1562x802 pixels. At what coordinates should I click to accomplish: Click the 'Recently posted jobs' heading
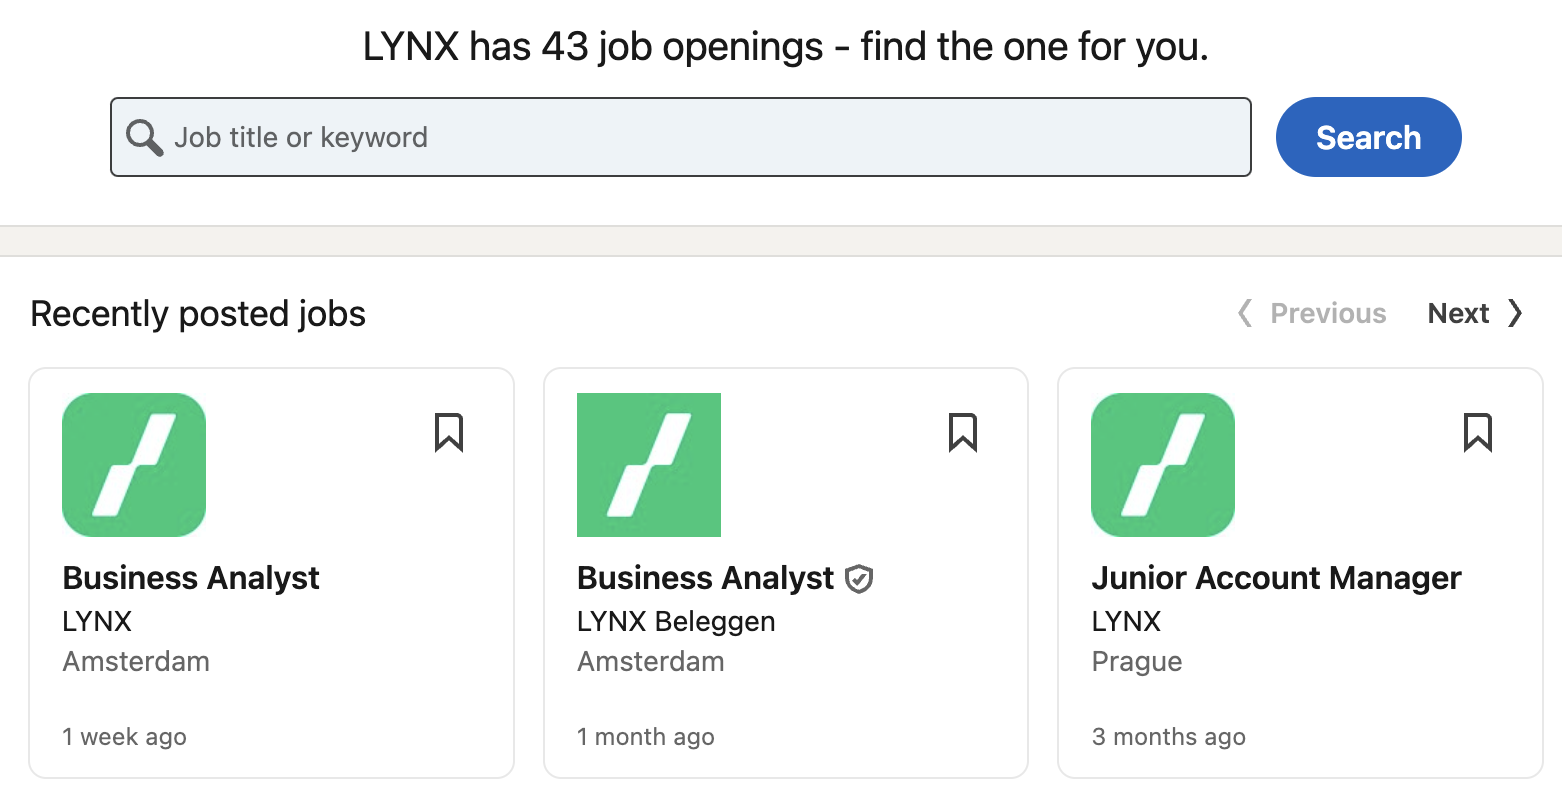(198, 314)
